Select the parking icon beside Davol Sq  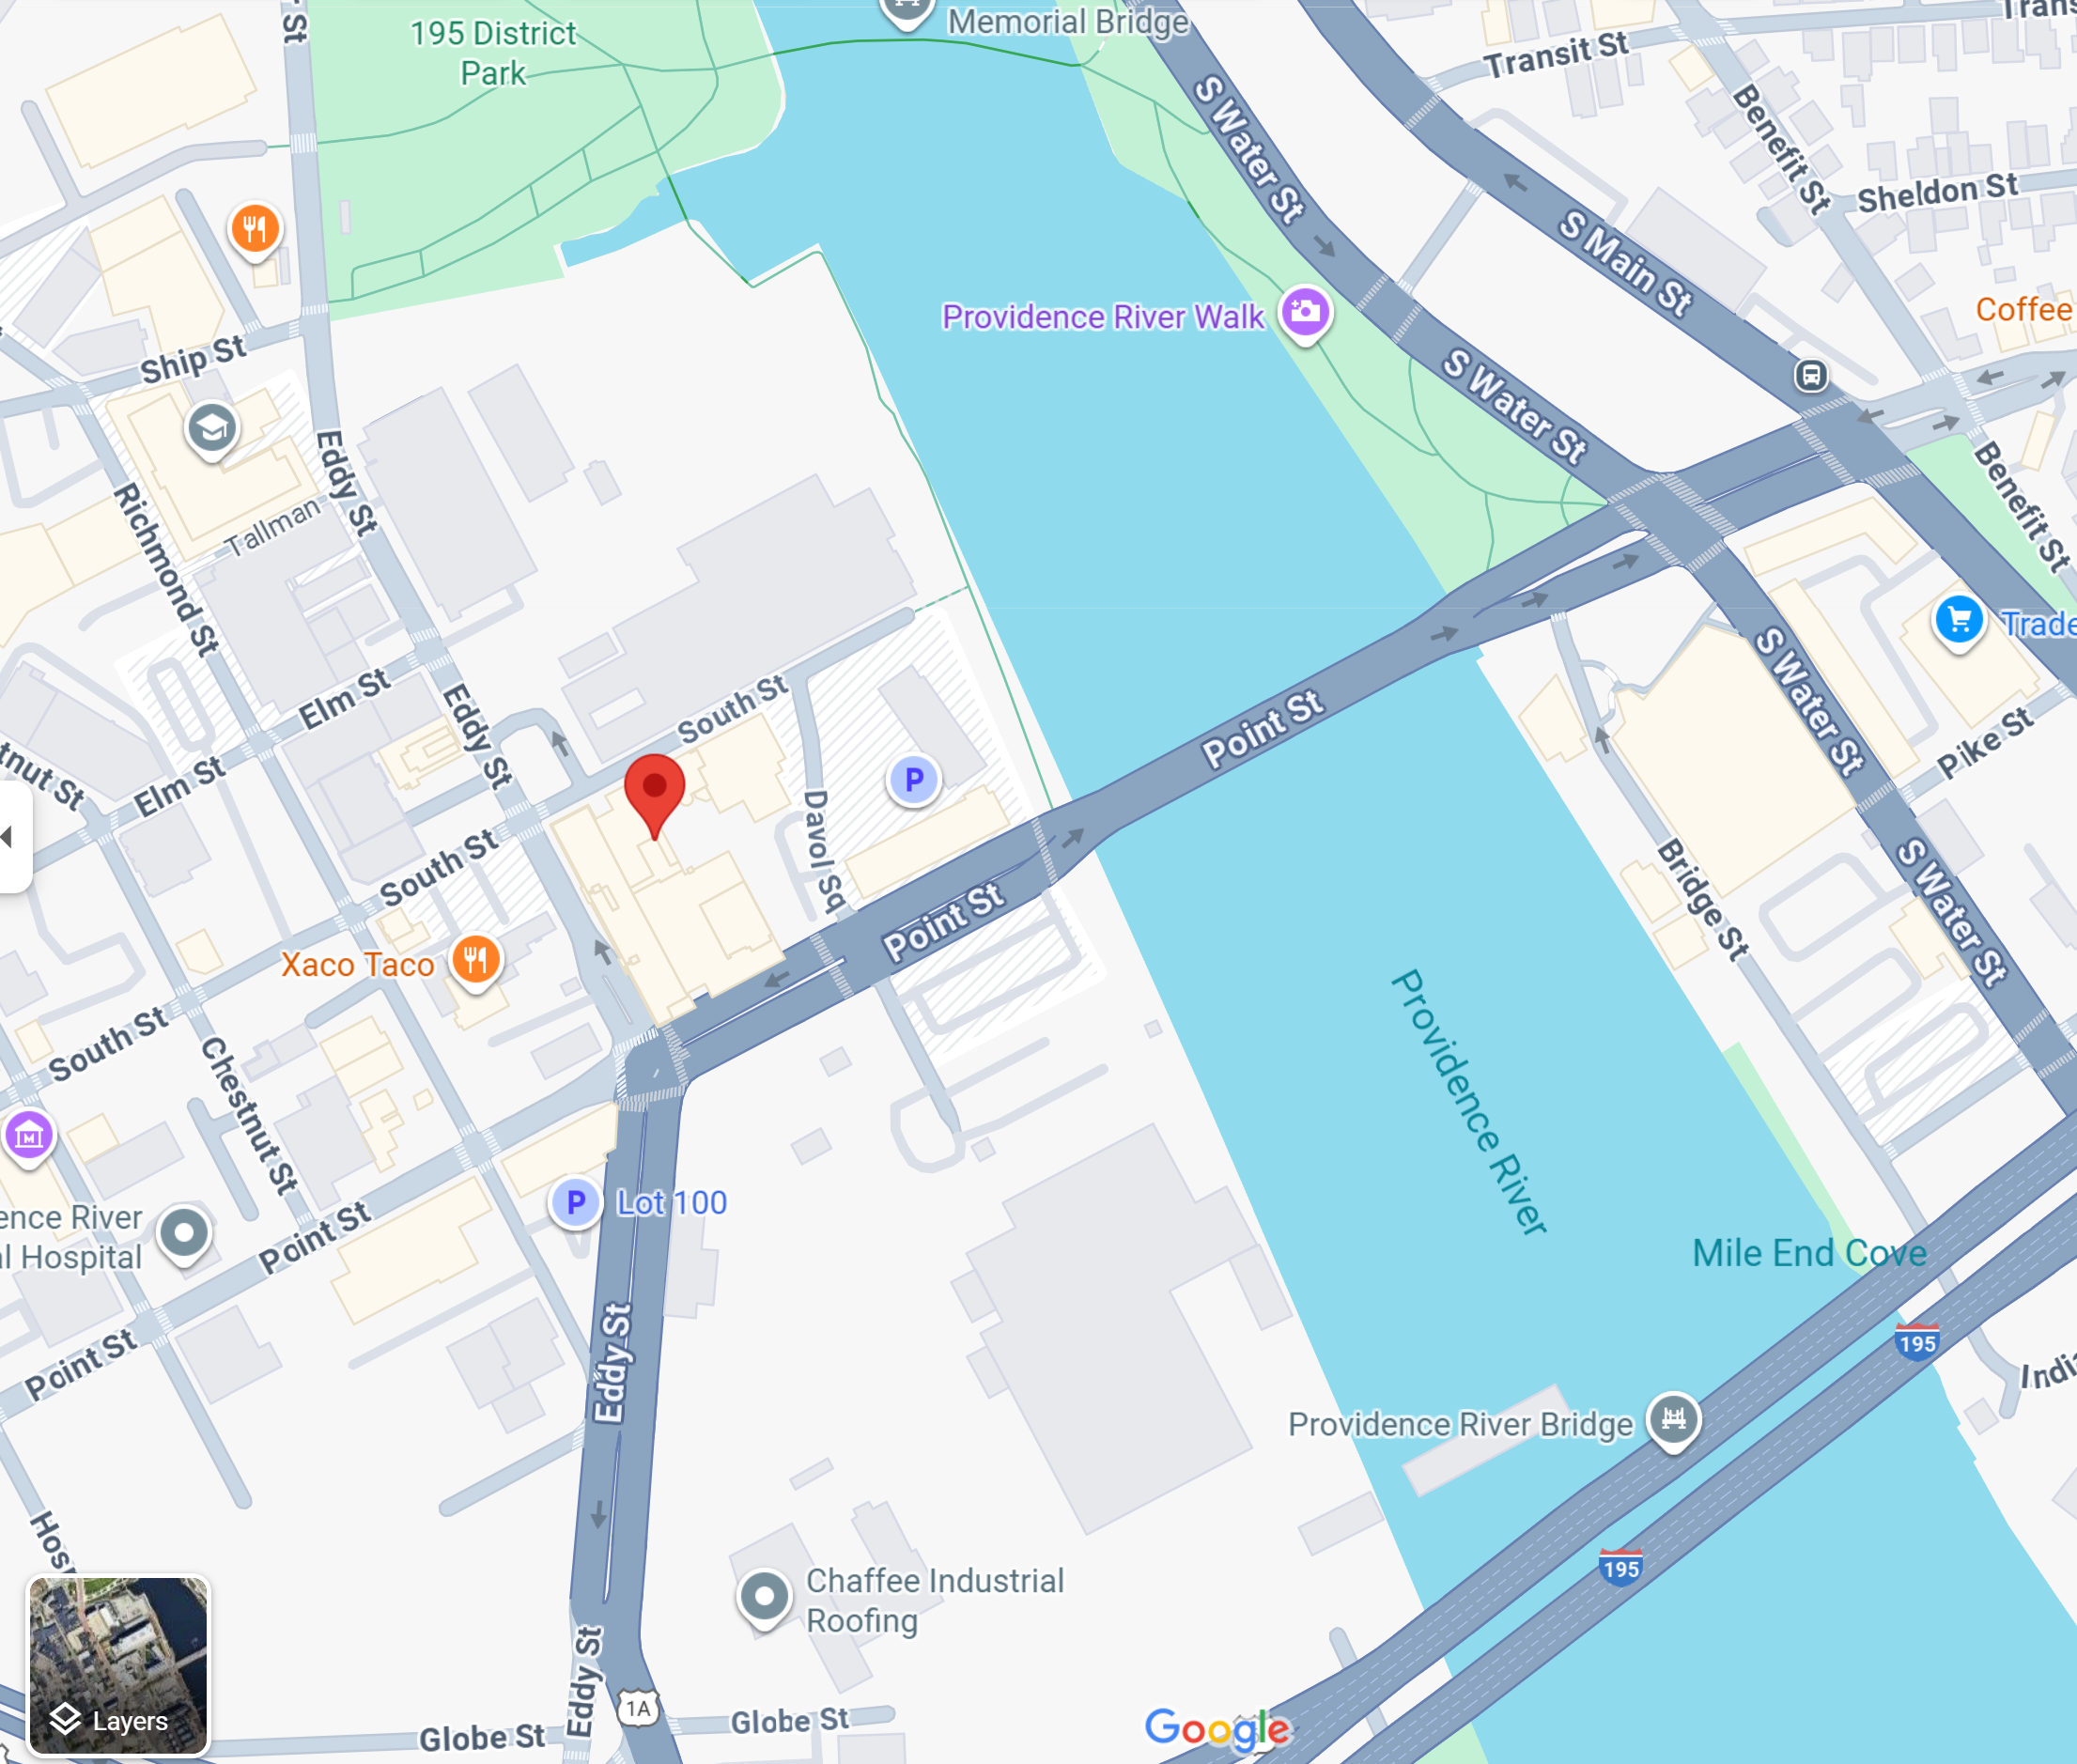click(x=913, y=781)
